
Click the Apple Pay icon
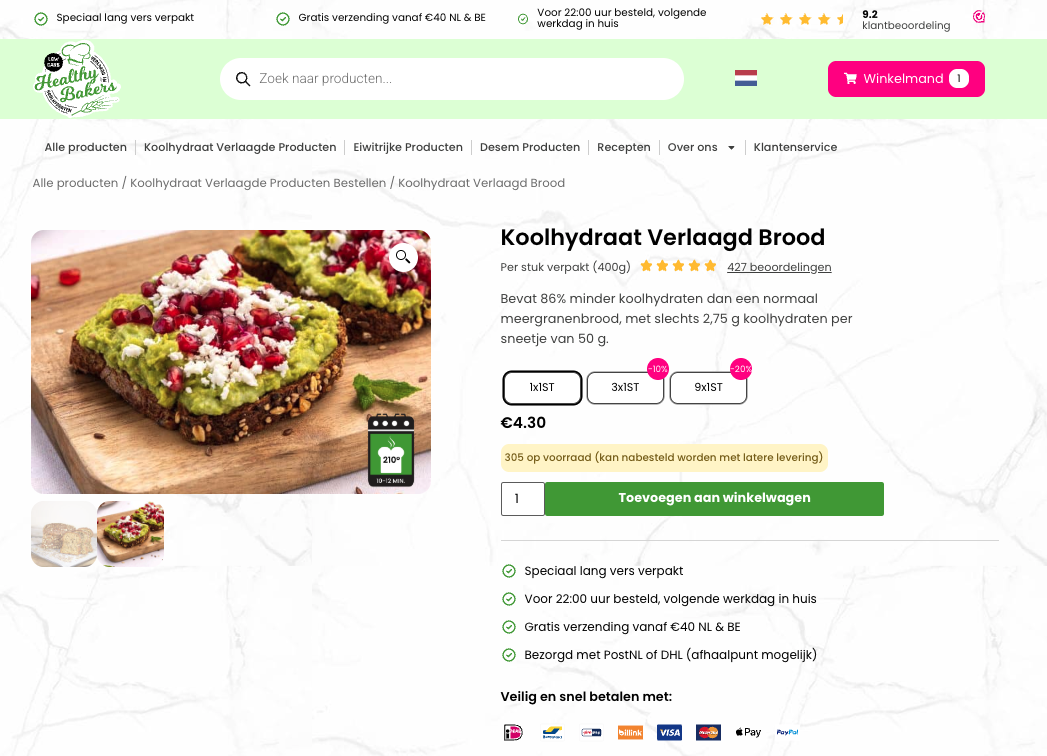point(748,732)
